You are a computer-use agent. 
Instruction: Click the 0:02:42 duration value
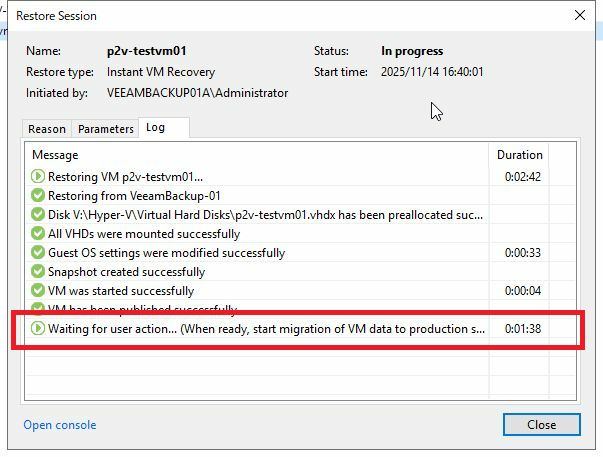(x=523, y=177)
